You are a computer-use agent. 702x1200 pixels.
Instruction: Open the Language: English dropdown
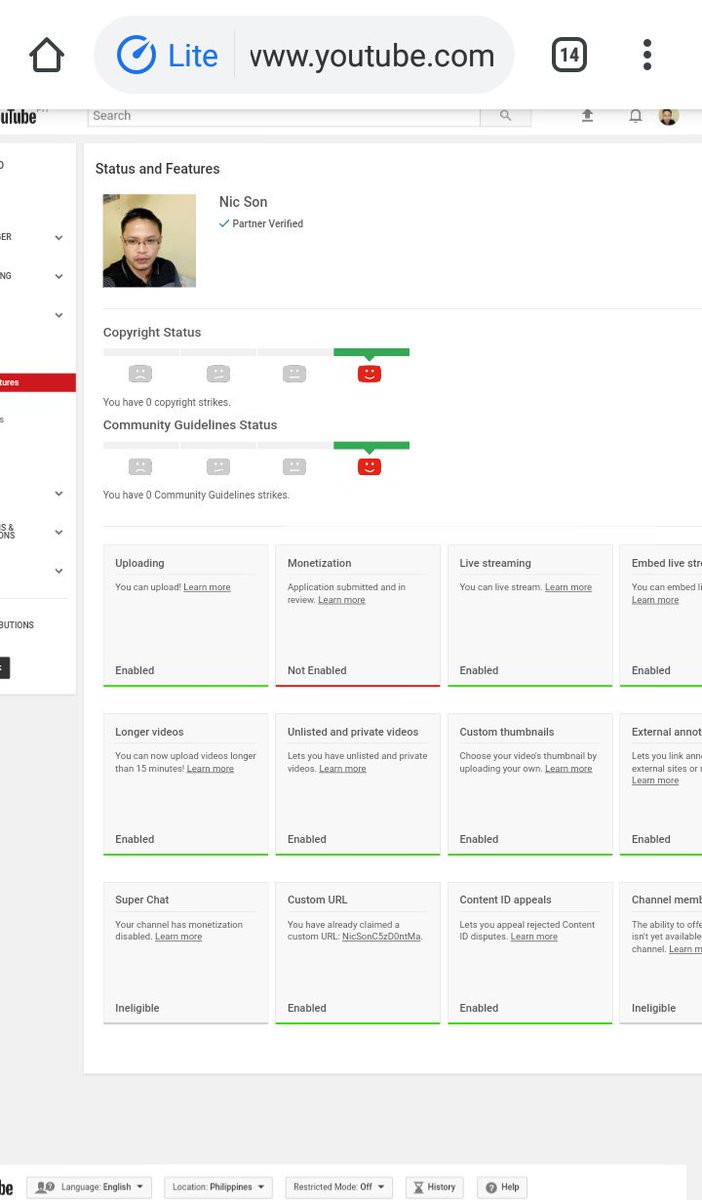click(x=89, y=1187)
